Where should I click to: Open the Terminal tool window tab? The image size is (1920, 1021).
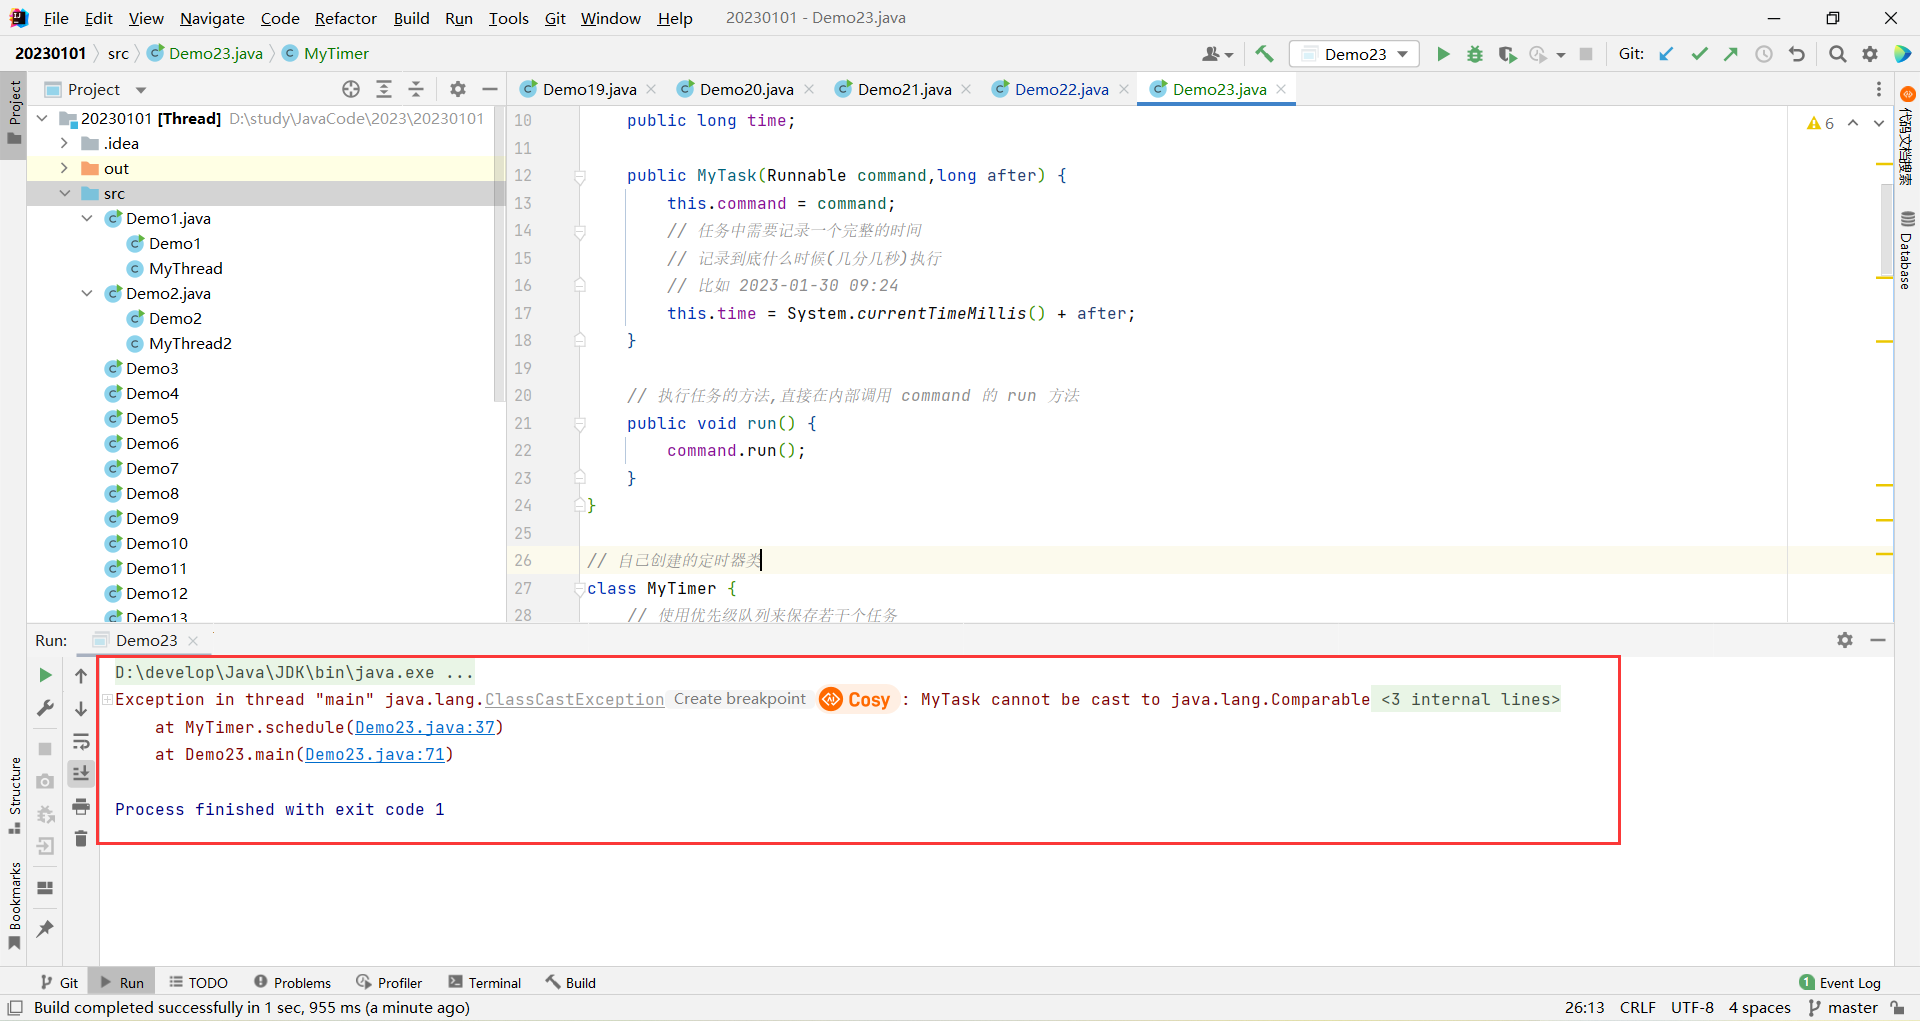485,983
